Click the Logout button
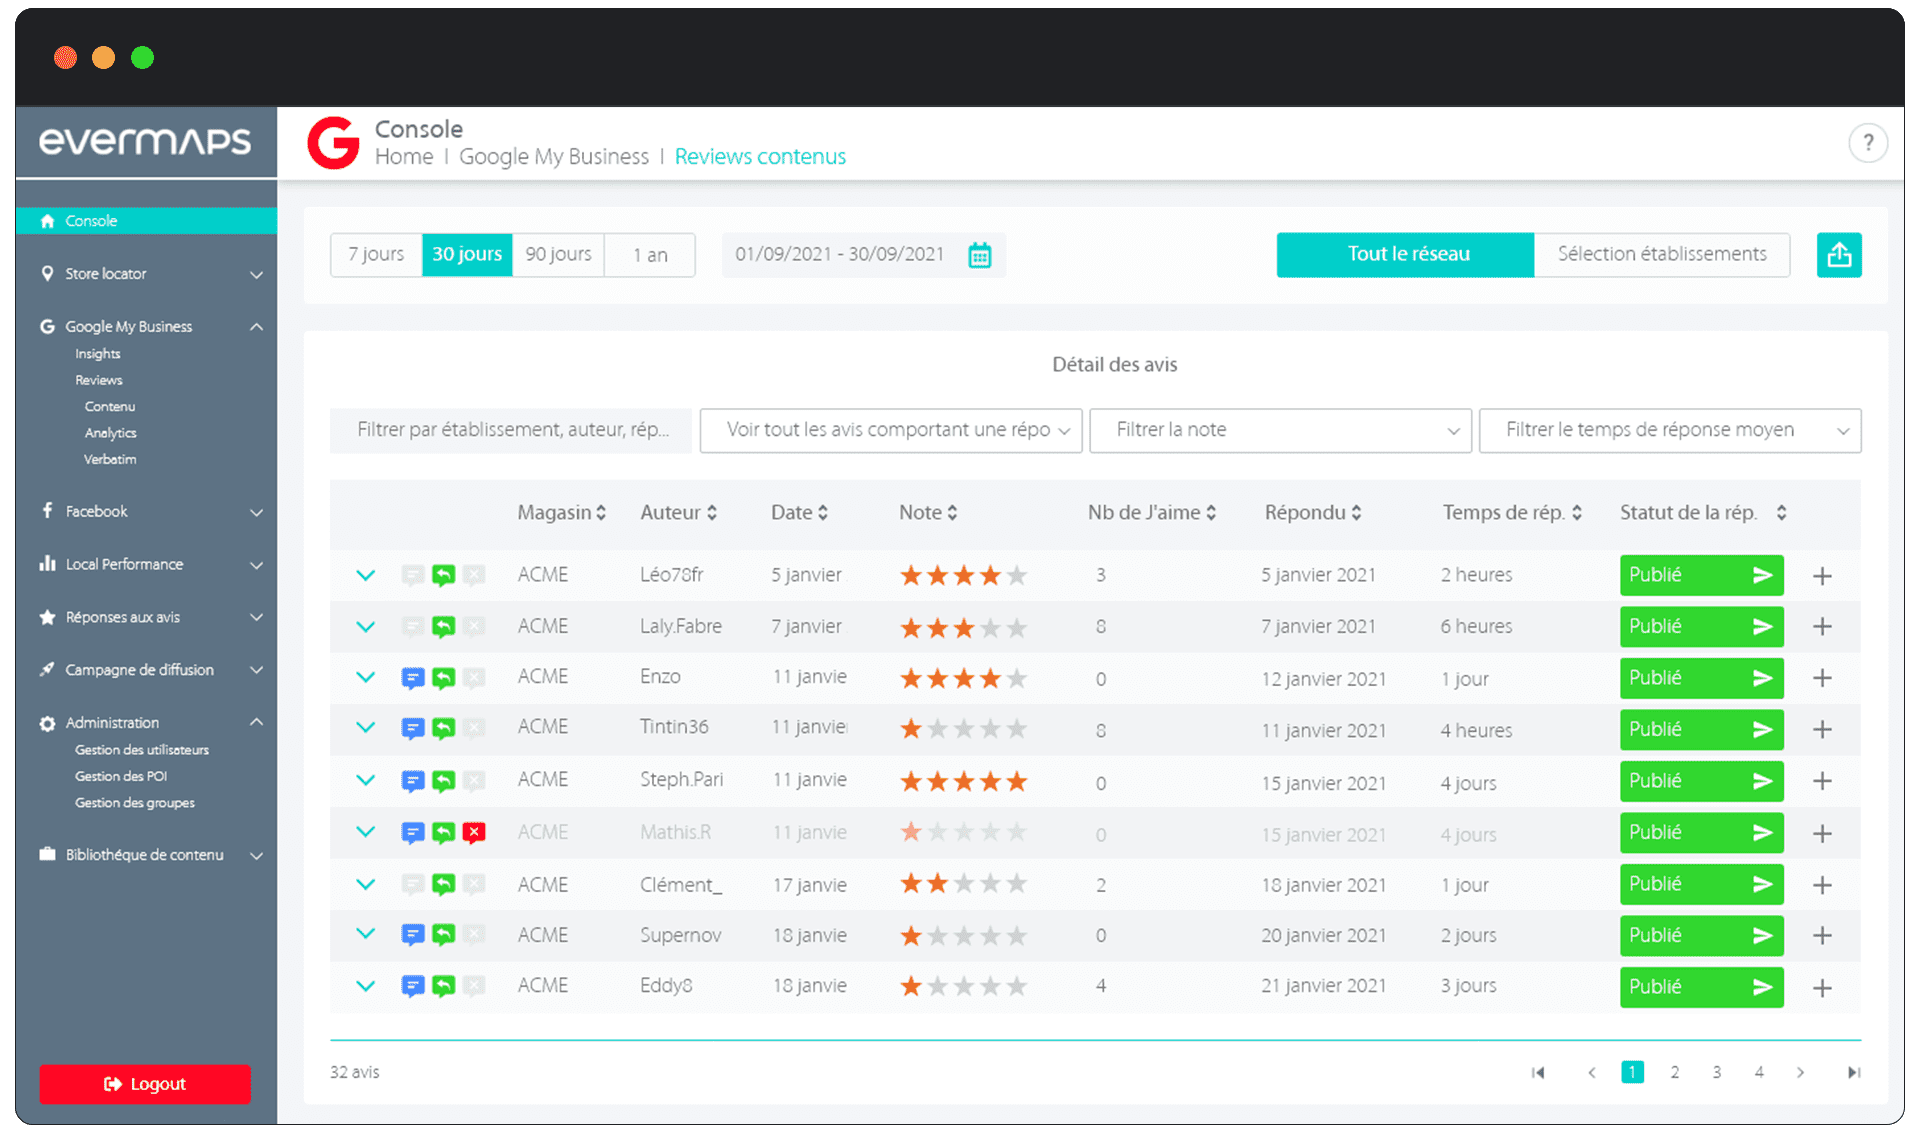 pos(145,1084)
